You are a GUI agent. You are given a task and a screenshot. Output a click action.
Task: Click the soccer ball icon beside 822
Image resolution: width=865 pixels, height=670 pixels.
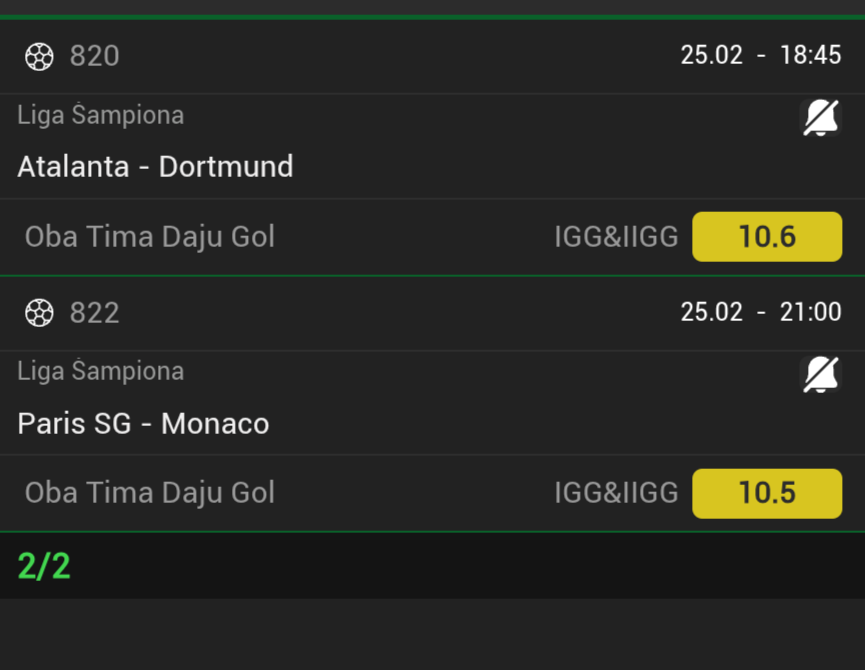(39, 313)
